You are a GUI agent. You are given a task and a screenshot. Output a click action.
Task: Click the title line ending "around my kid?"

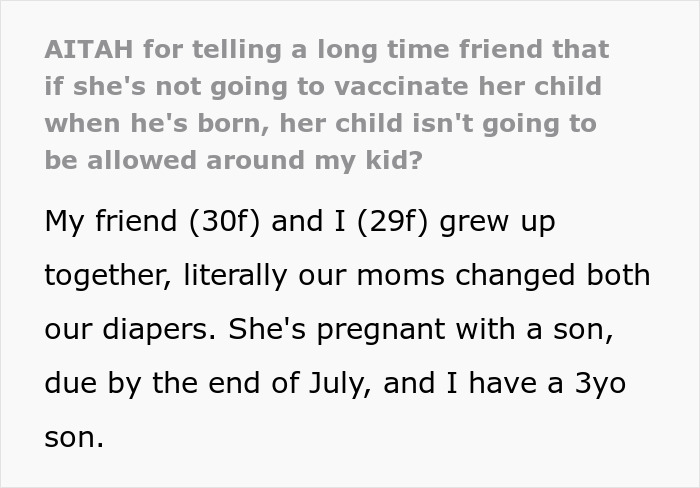coord(233,160)
